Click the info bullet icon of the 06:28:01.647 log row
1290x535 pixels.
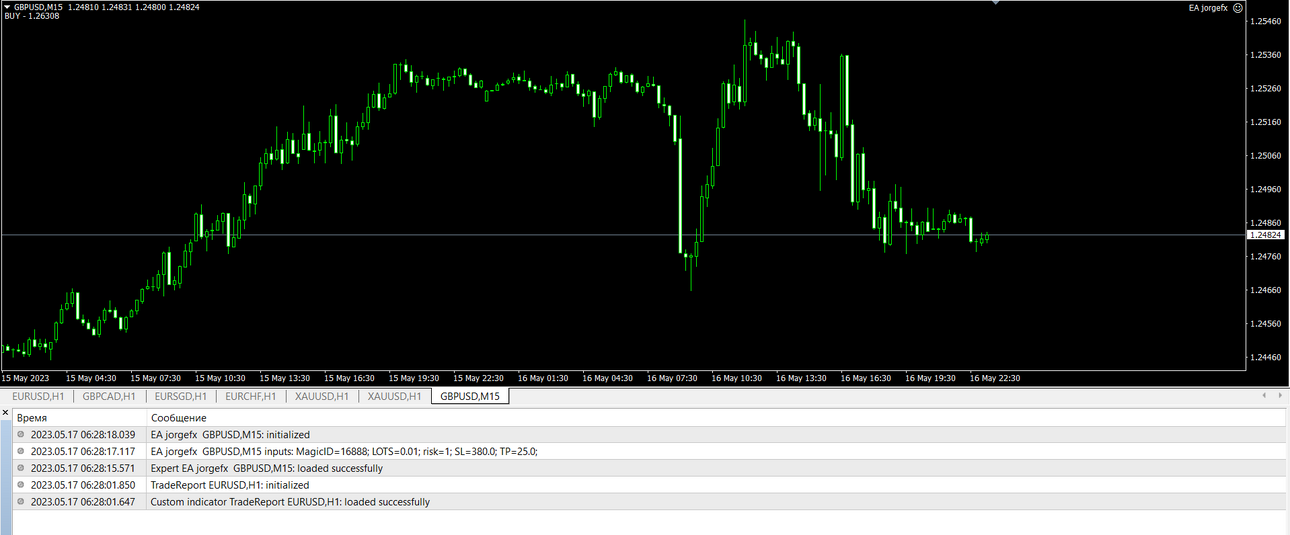click(21, 502)
